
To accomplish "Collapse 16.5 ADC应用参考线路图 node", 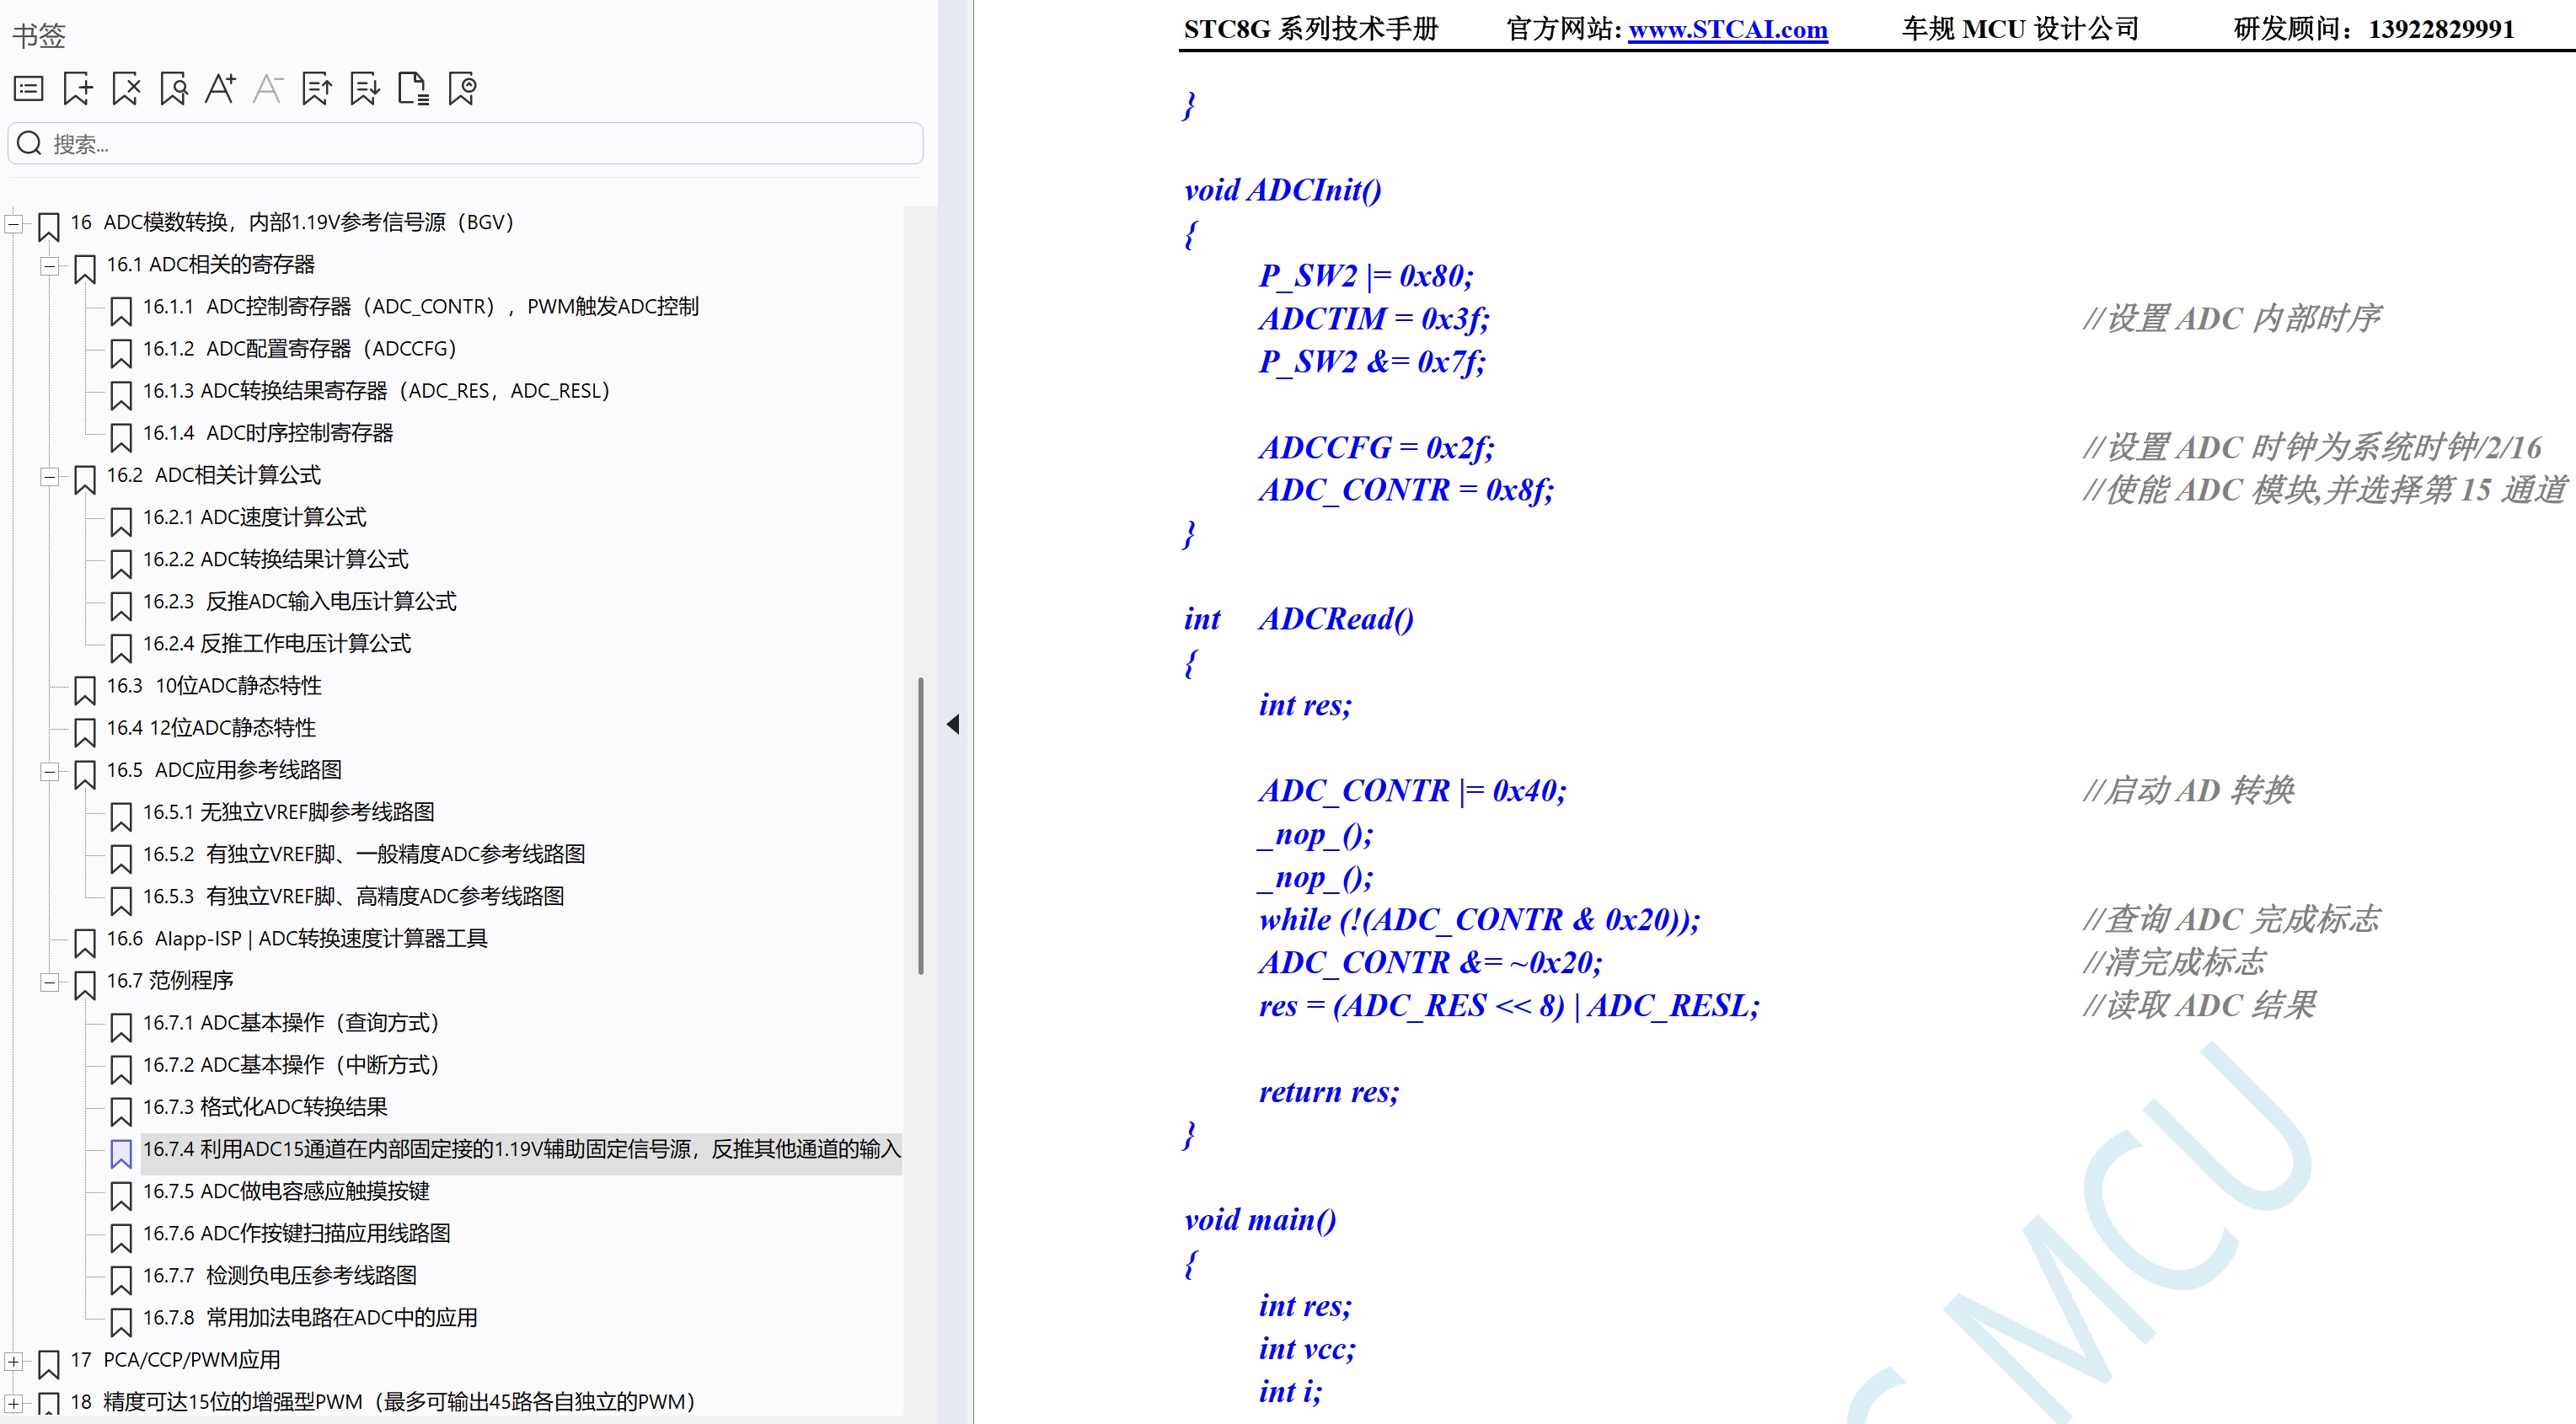I will pos(49,771).
